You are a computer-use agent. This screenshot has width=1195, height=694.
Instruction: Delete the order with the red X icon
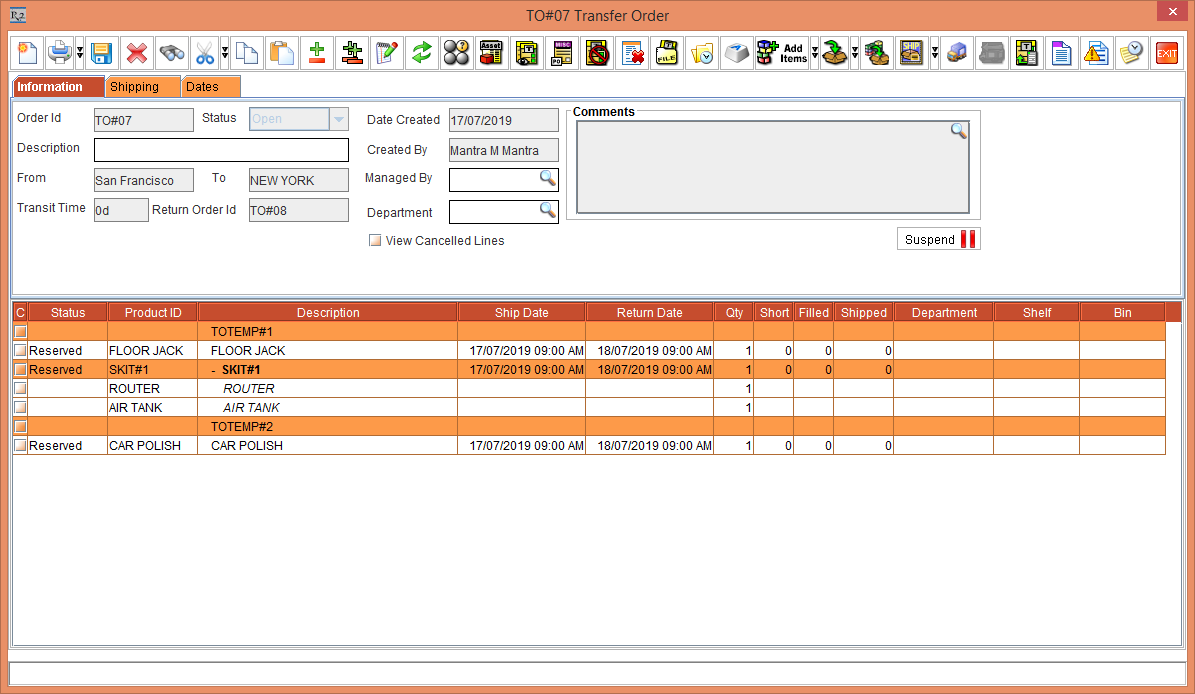coord(137,53)
